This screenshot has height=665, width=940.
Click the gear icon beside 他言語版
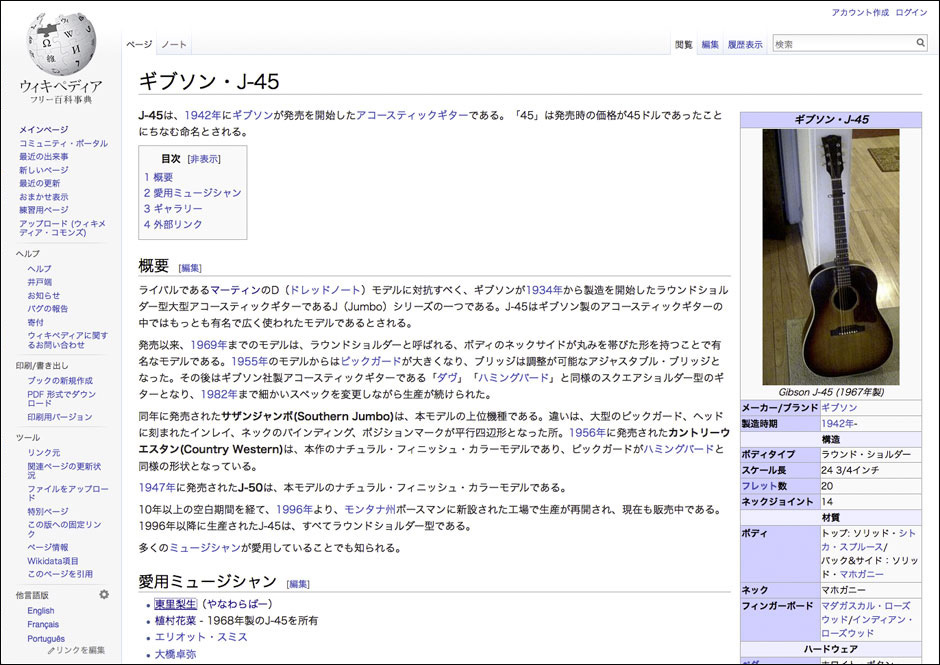104,594
